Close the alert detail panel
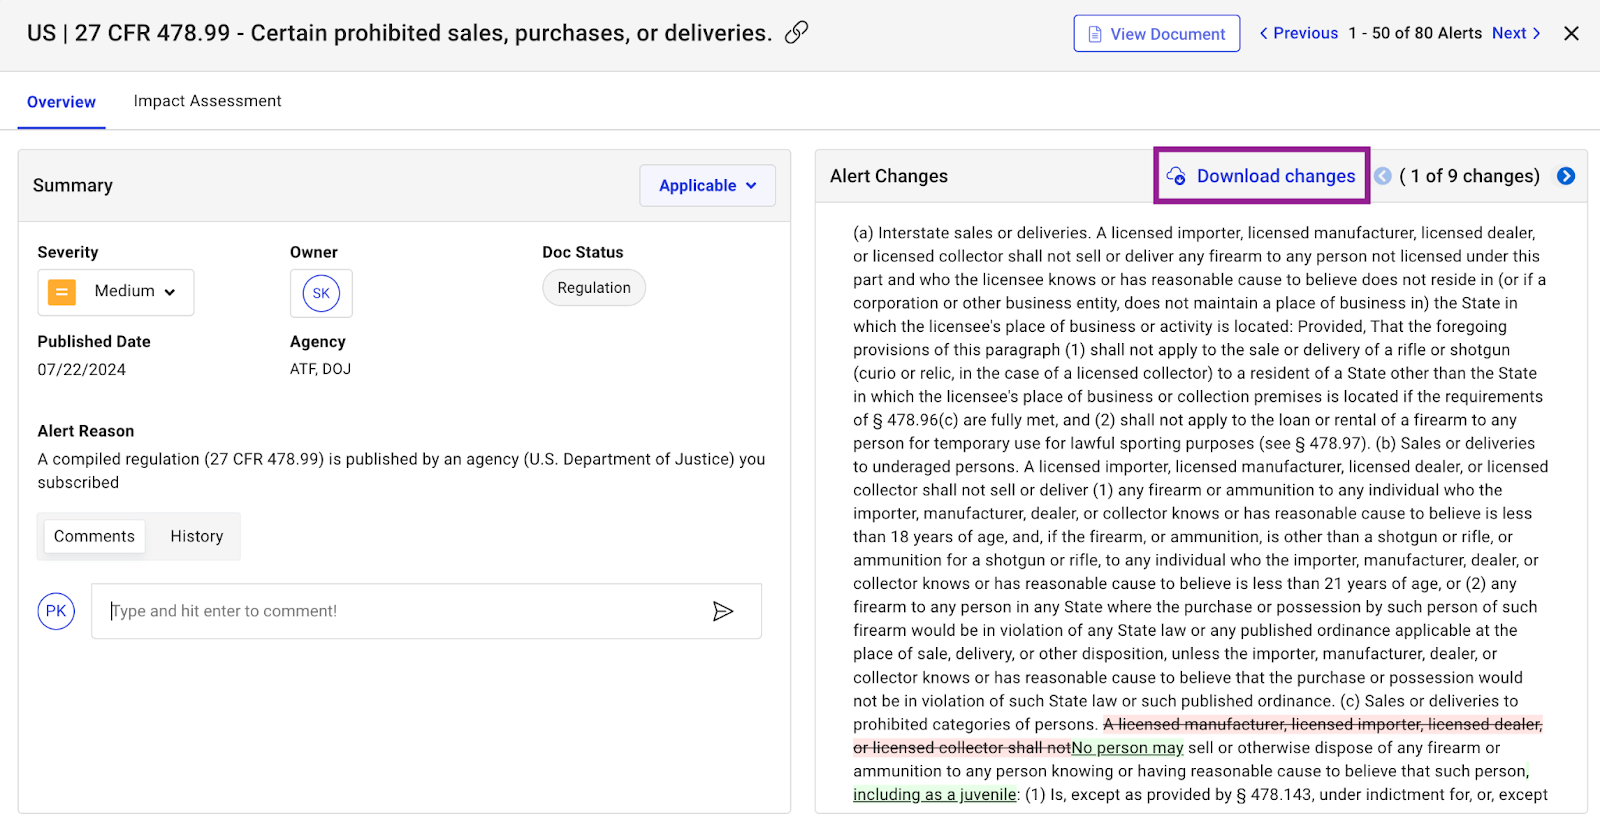 [1571, 34]
